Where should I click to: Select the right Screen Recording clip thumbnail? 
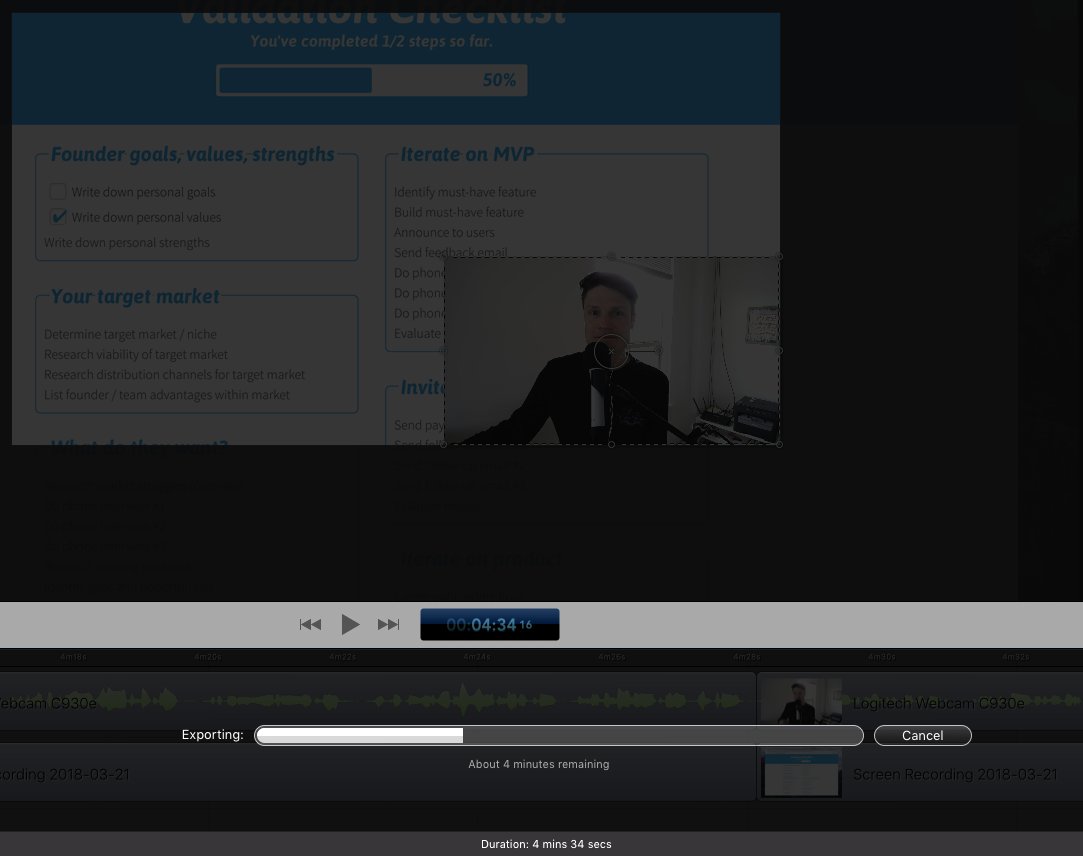click(800, 774)
